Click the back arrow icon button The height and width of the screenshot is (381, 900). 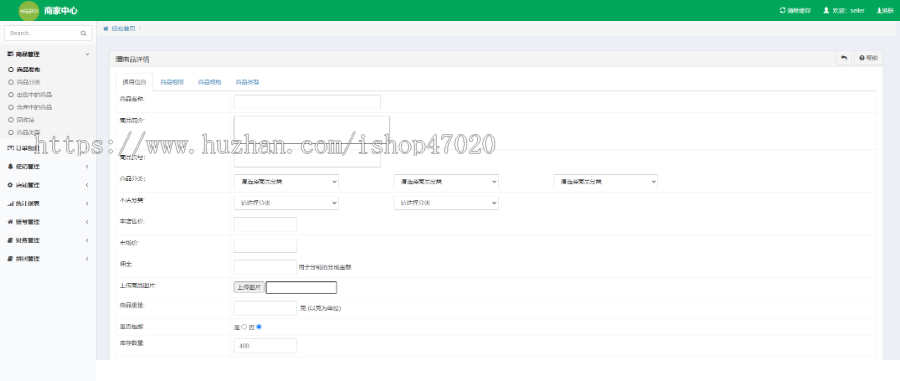click(844, 58)
